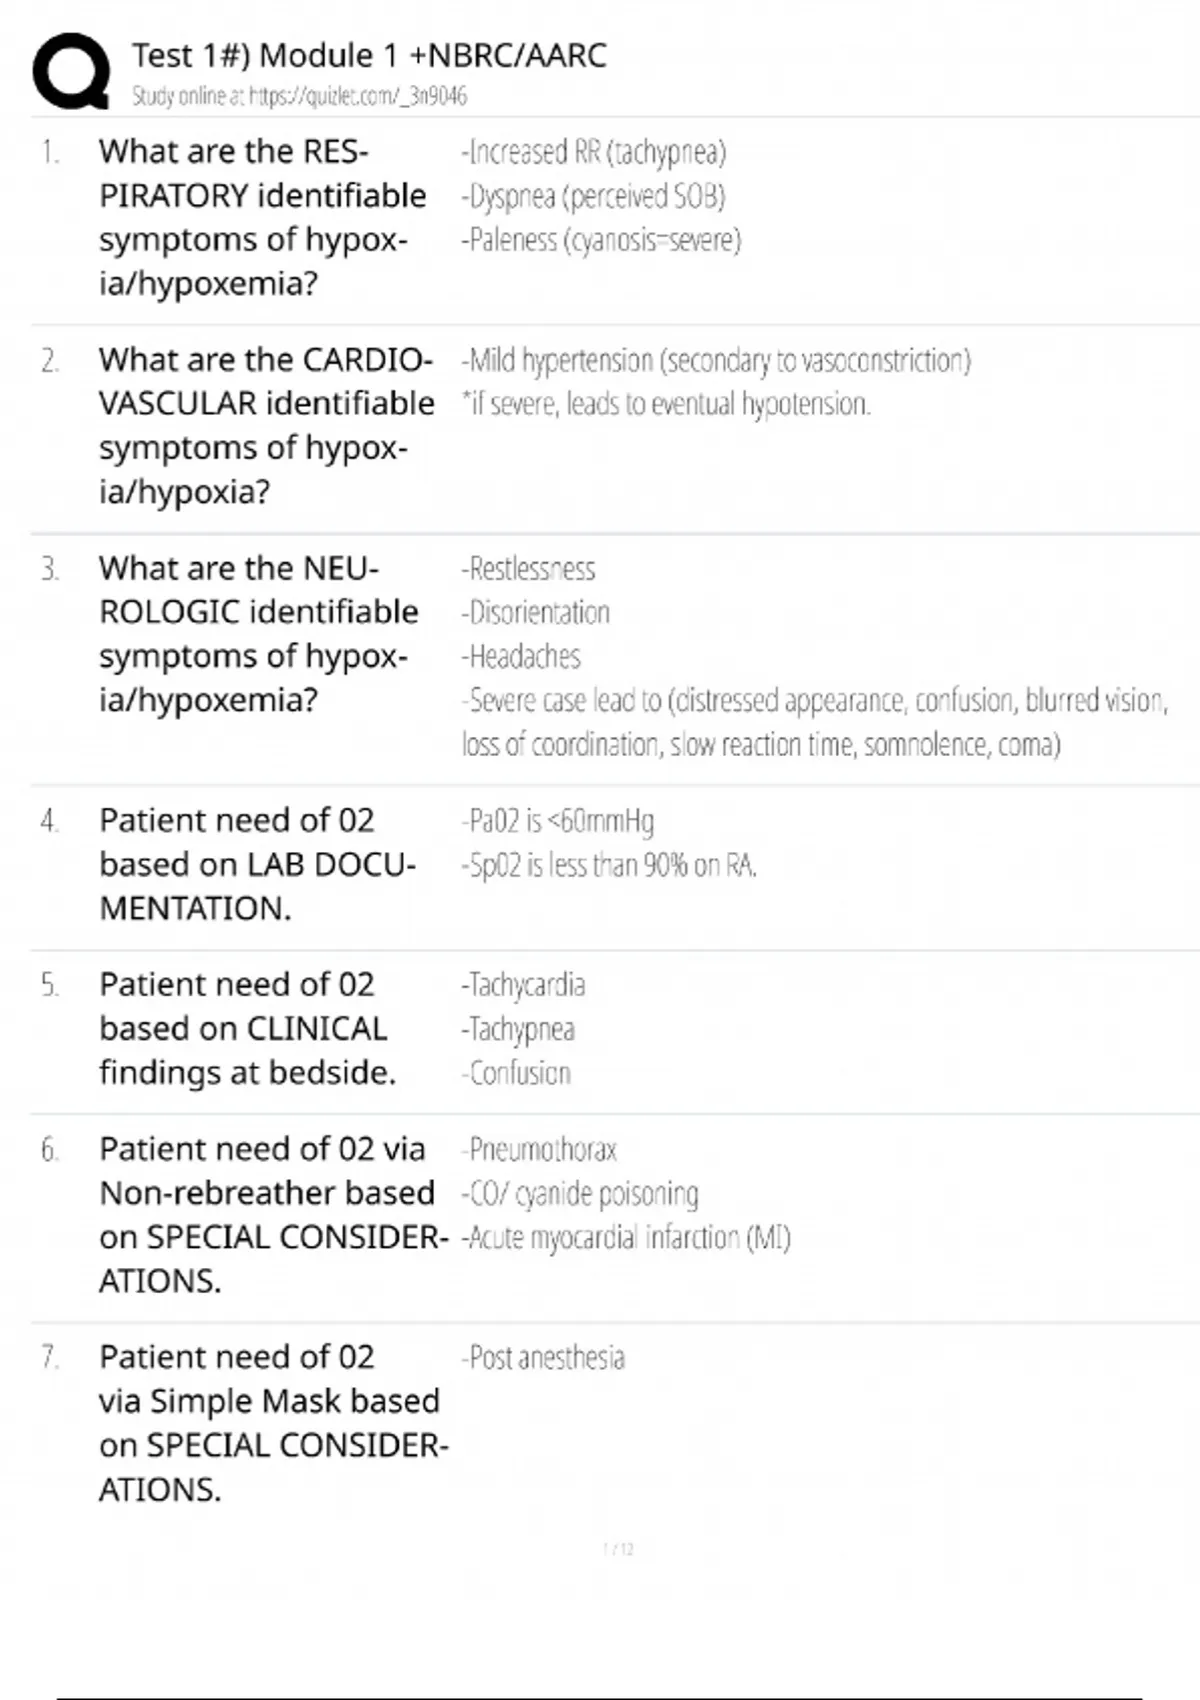Select question 4 about LAB DOCUMENTATION

point(257,864)
